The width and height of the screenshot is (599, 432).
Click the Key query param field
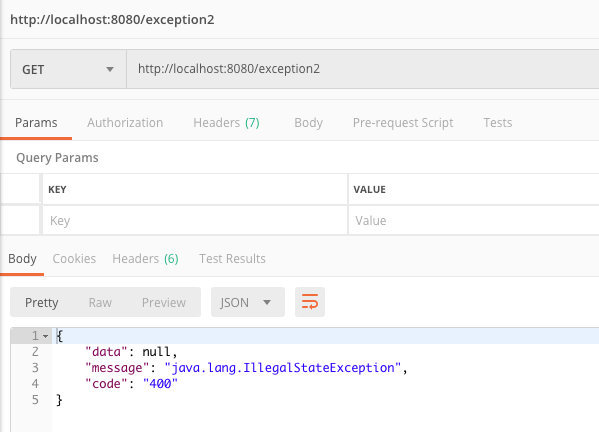(195, 220)
